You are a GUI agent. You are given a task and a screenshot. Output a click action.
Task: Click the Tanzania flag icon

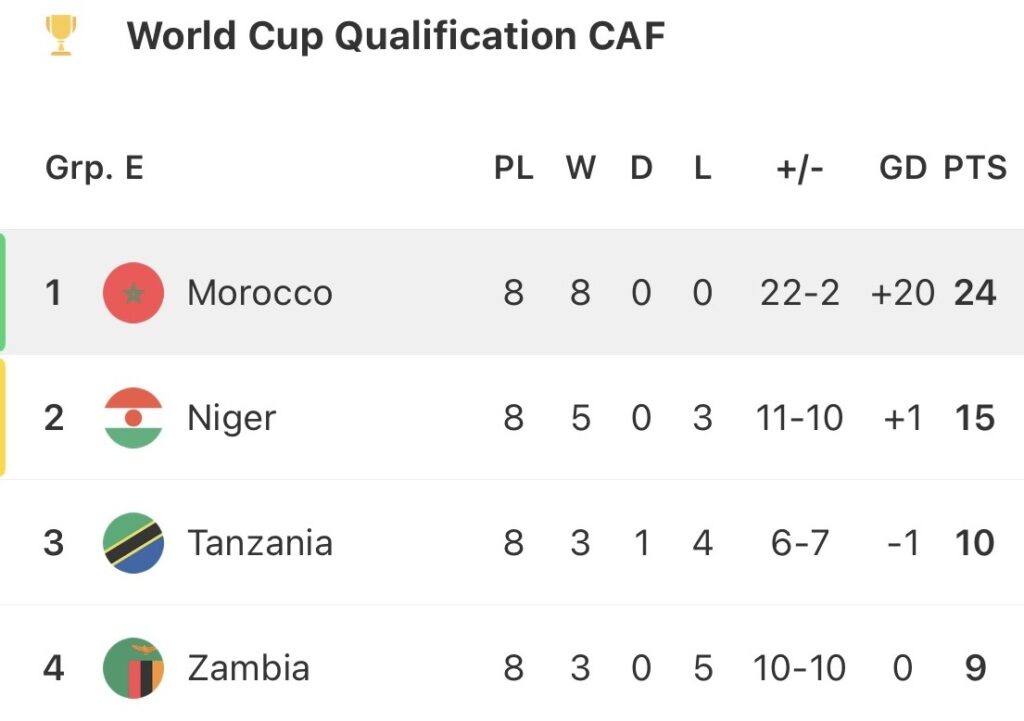(133, 543)
